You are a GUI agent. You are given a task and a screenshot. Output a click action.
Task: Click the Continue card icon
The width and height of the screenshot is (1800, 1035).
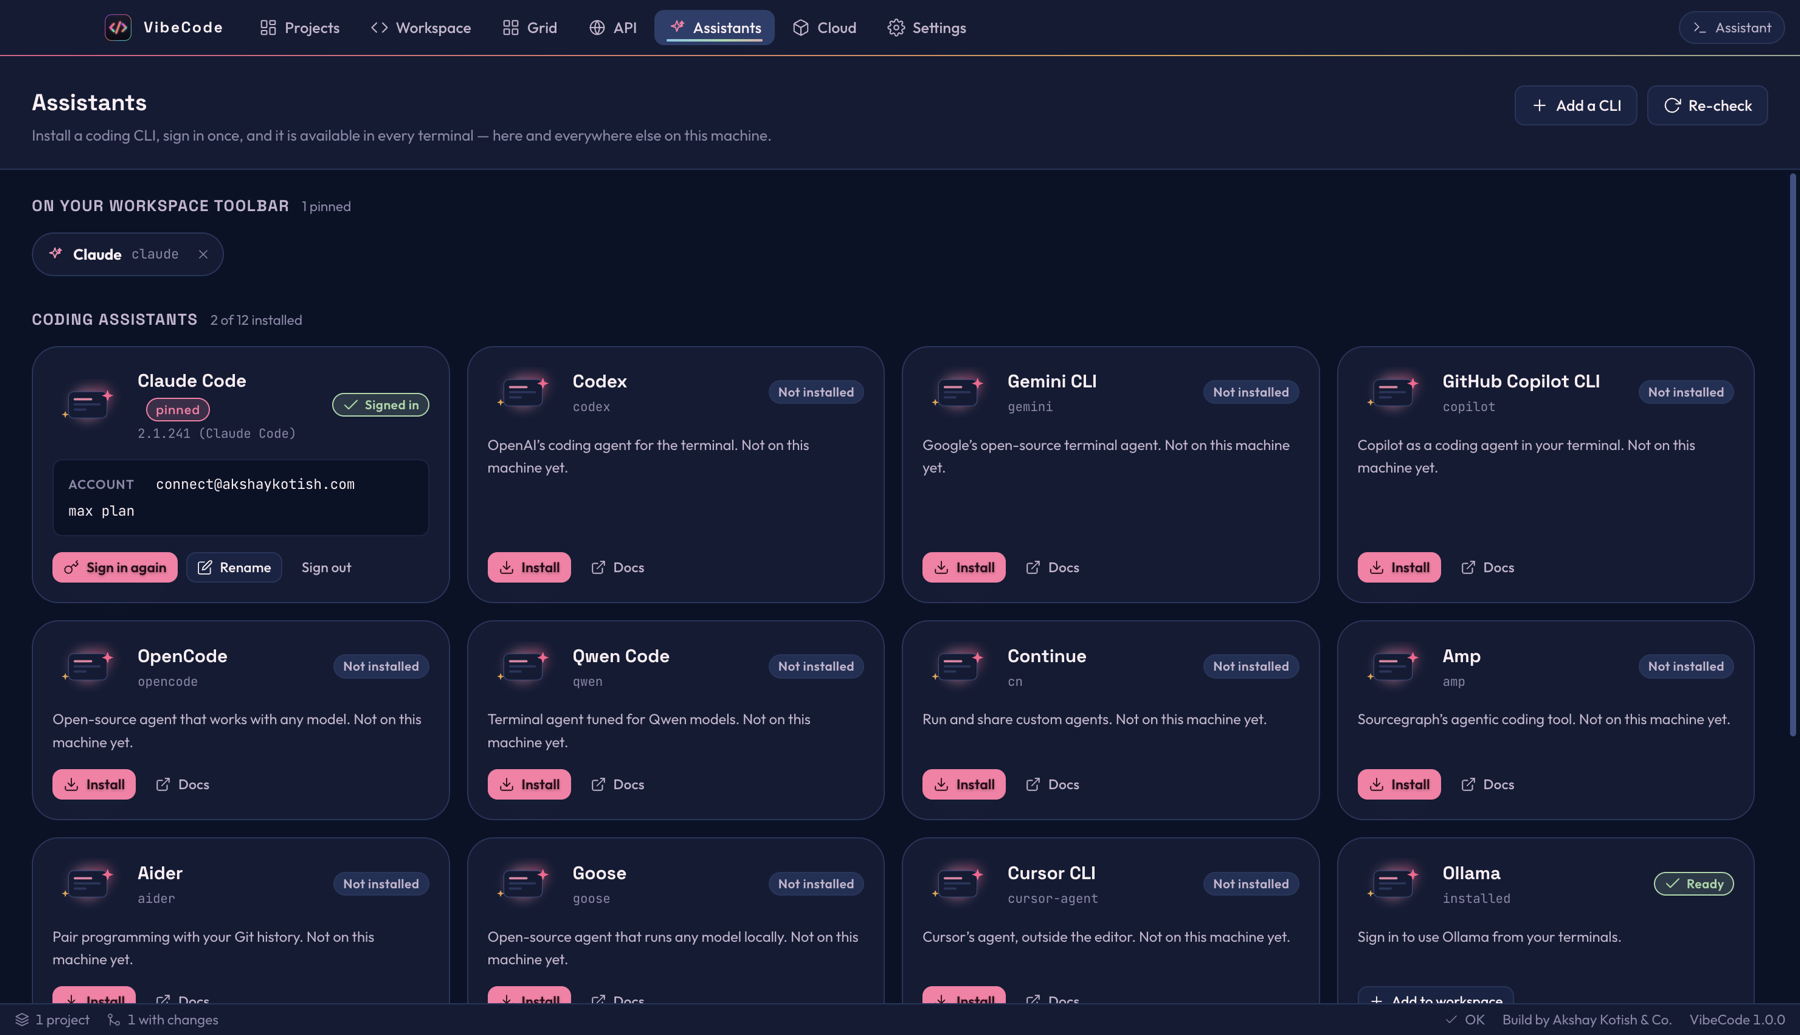[x=958, y=666]
